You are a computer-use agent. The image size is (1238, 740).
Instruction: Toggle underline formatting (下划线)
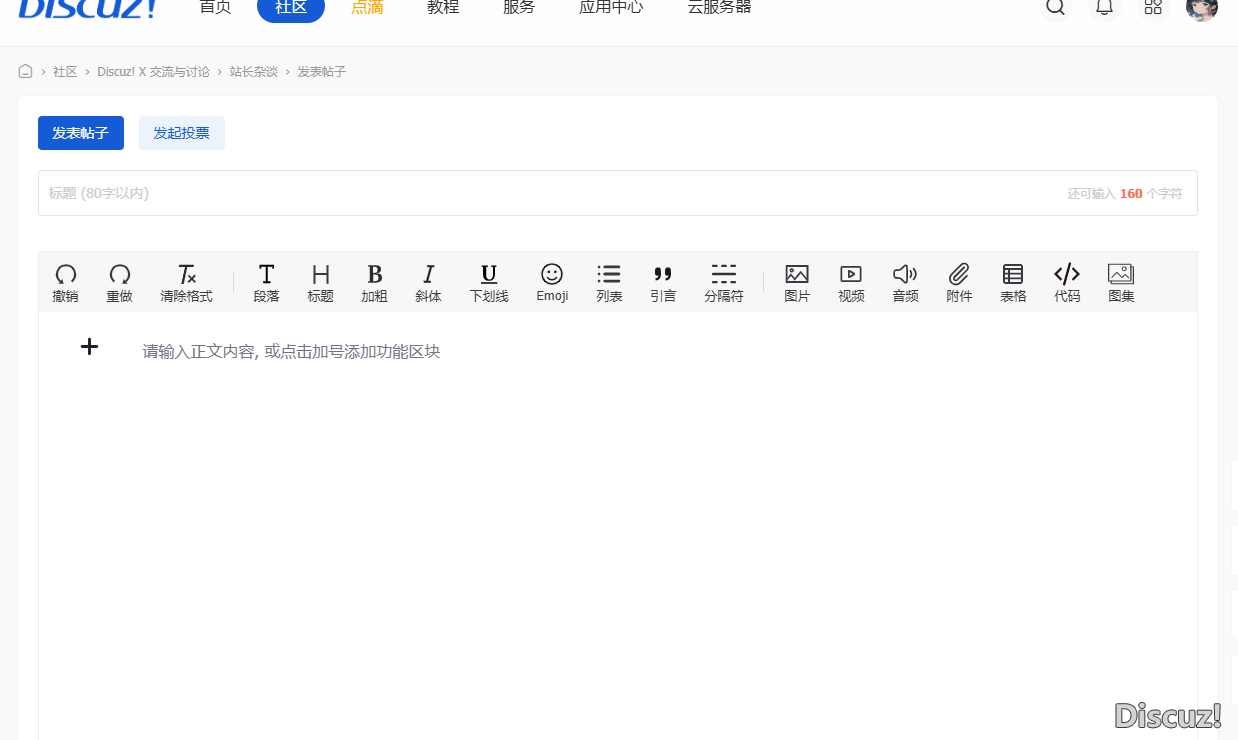point(489,282)
